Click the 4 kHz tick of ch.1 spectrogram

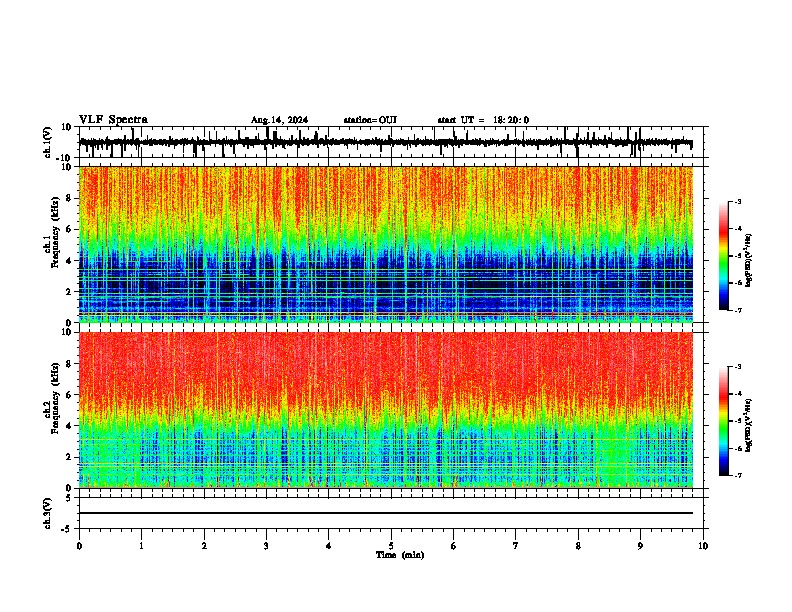click(x=69, y=261)
